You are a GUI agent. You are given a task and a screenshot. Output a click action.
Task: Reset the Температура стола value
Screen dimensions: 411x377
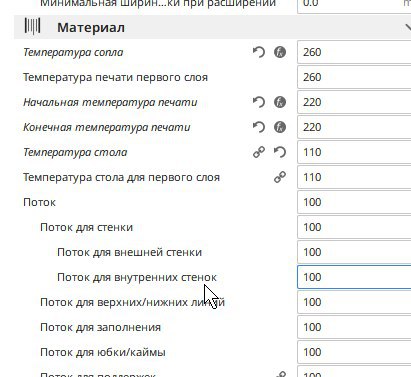280,152
